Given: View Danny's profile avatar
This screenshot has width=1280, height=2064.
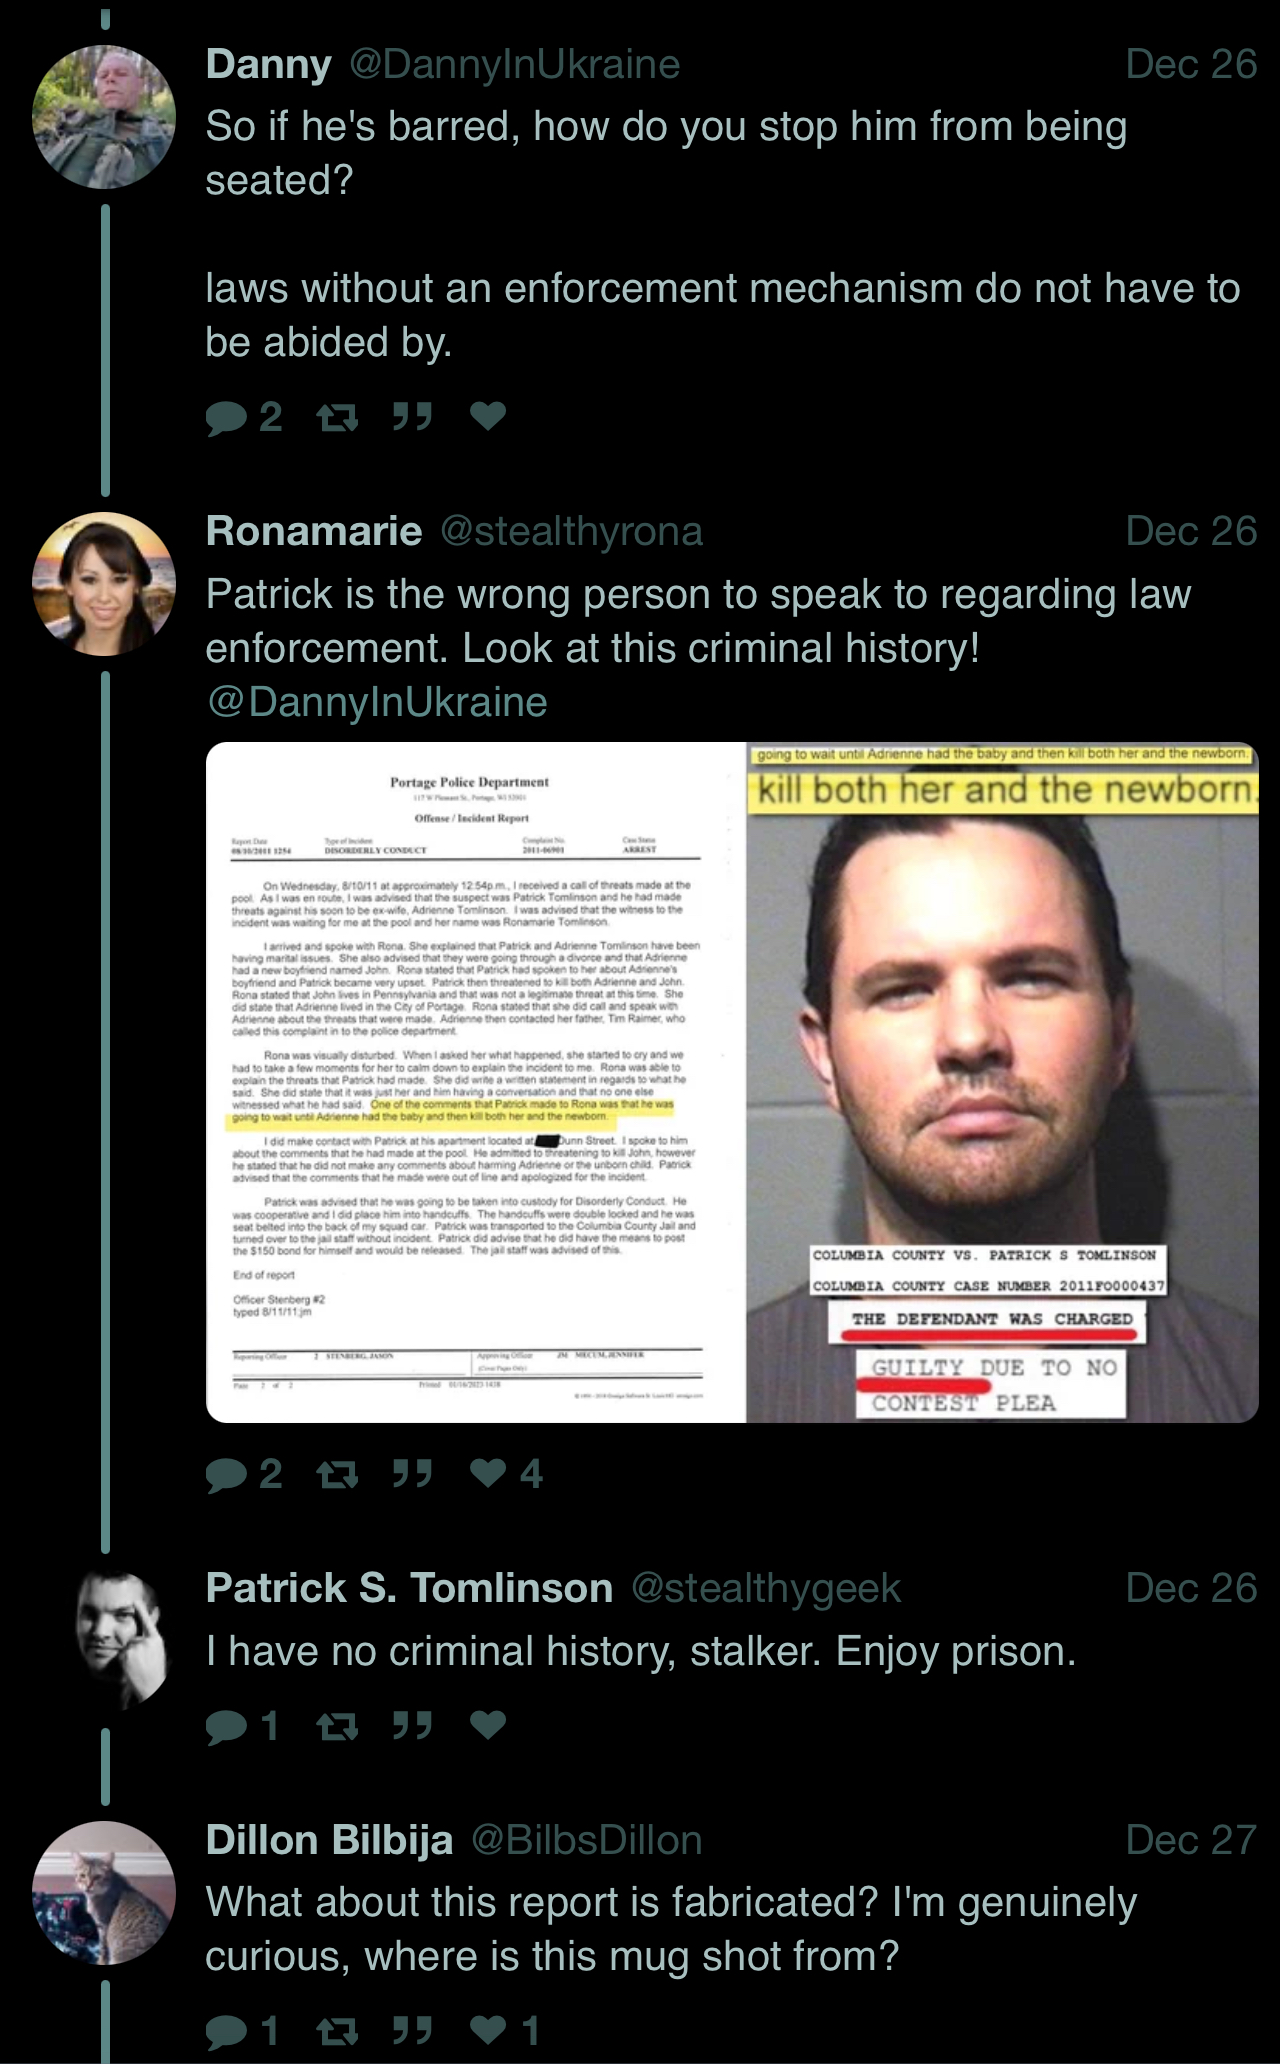Looking at the screenshot, I should (104, 117).
